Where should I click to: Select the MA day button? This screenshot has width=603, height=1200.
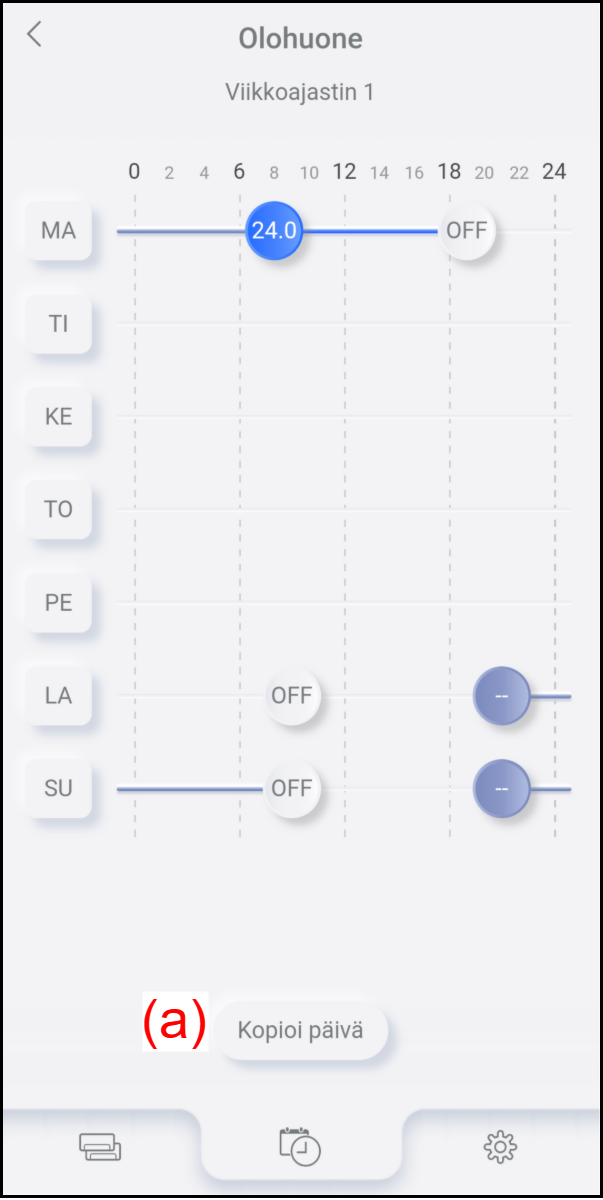coord(59,230)
